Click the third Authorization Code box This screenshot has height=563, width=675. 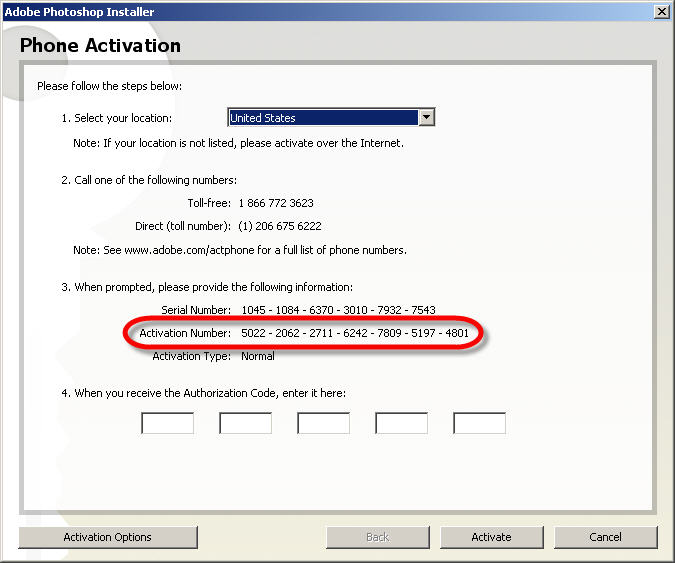pos(323,423)
